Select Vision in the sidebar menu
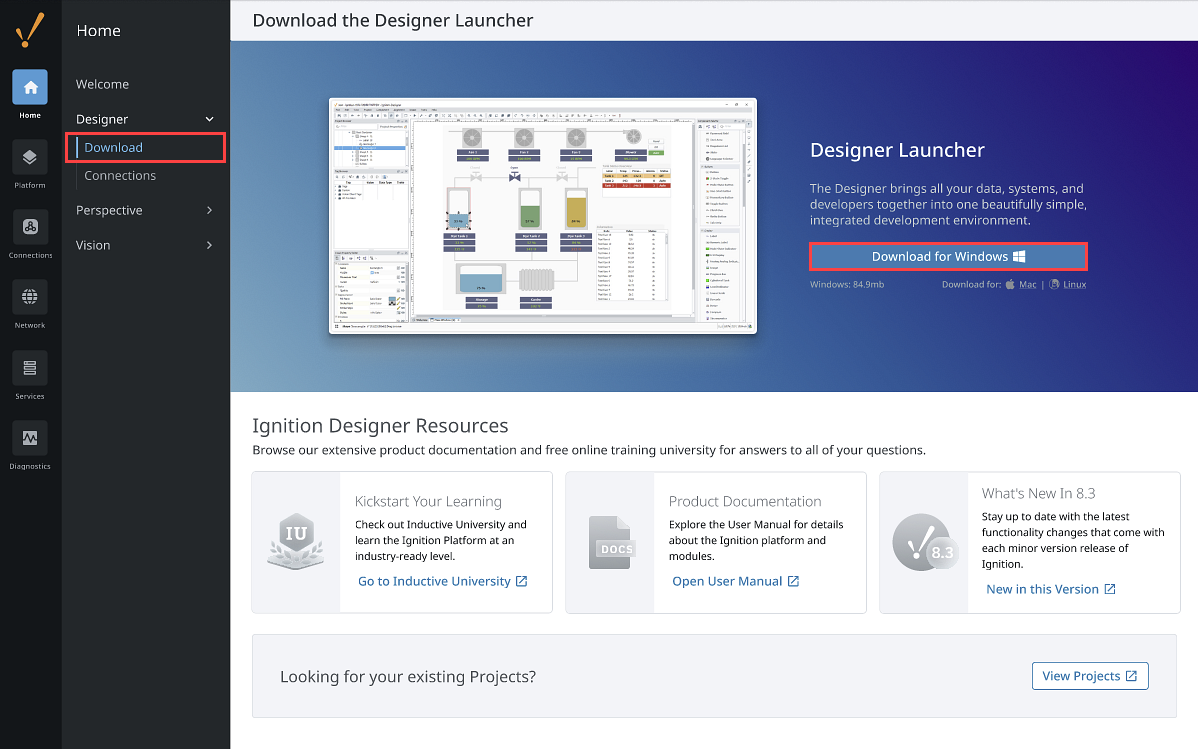 (x=93, y=245)
